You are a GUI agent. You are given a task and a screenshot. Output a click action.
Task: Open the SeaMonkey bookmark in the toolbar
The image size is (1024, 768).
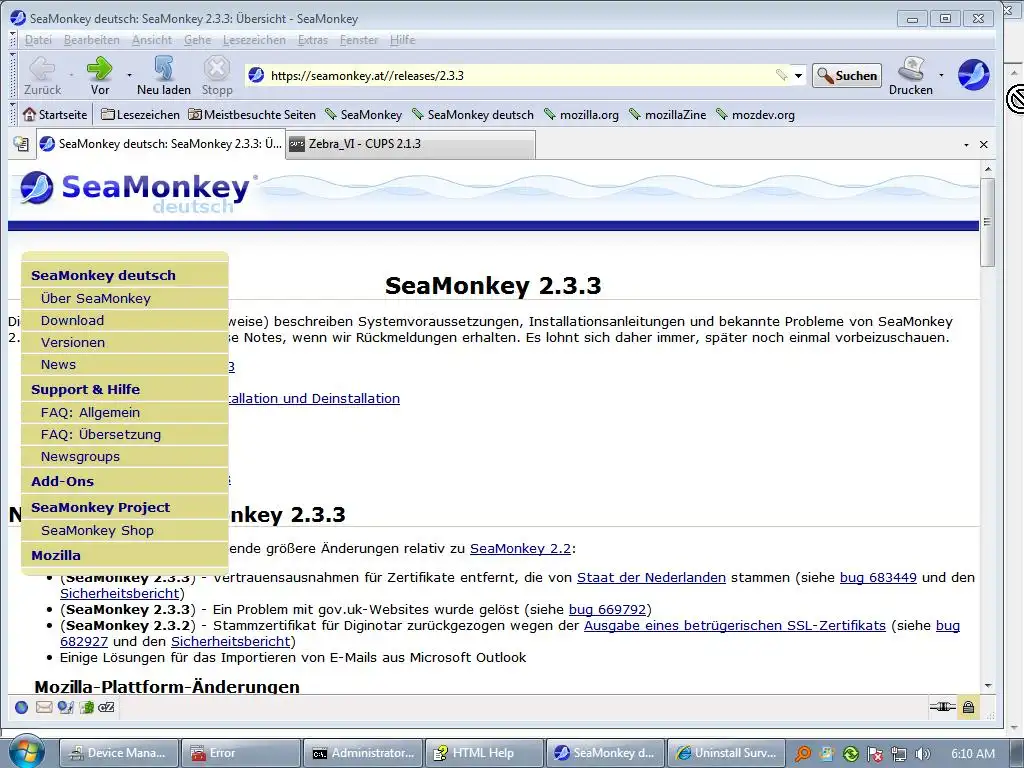pyautogui.click(x=364, y=115)
